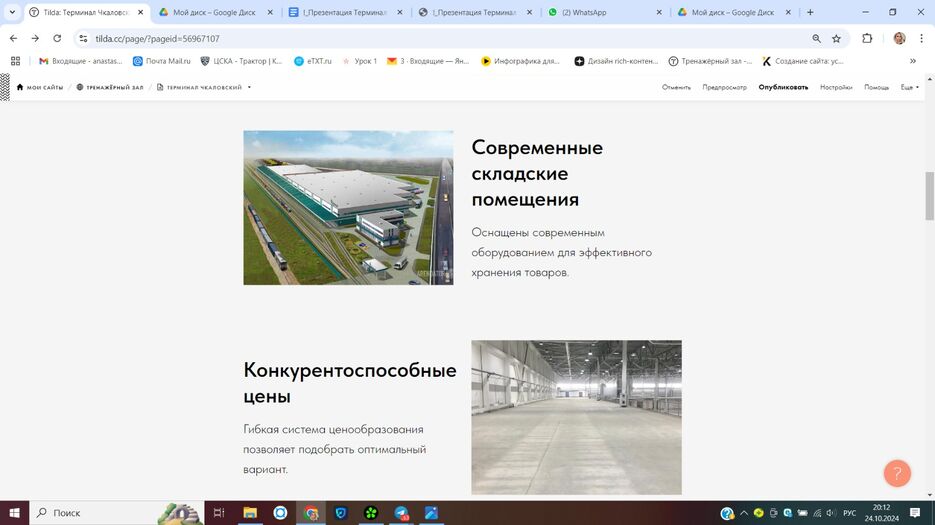Show hidden bookmarks with the overflow chevron
935x525 pixels.
coord(912,61)
